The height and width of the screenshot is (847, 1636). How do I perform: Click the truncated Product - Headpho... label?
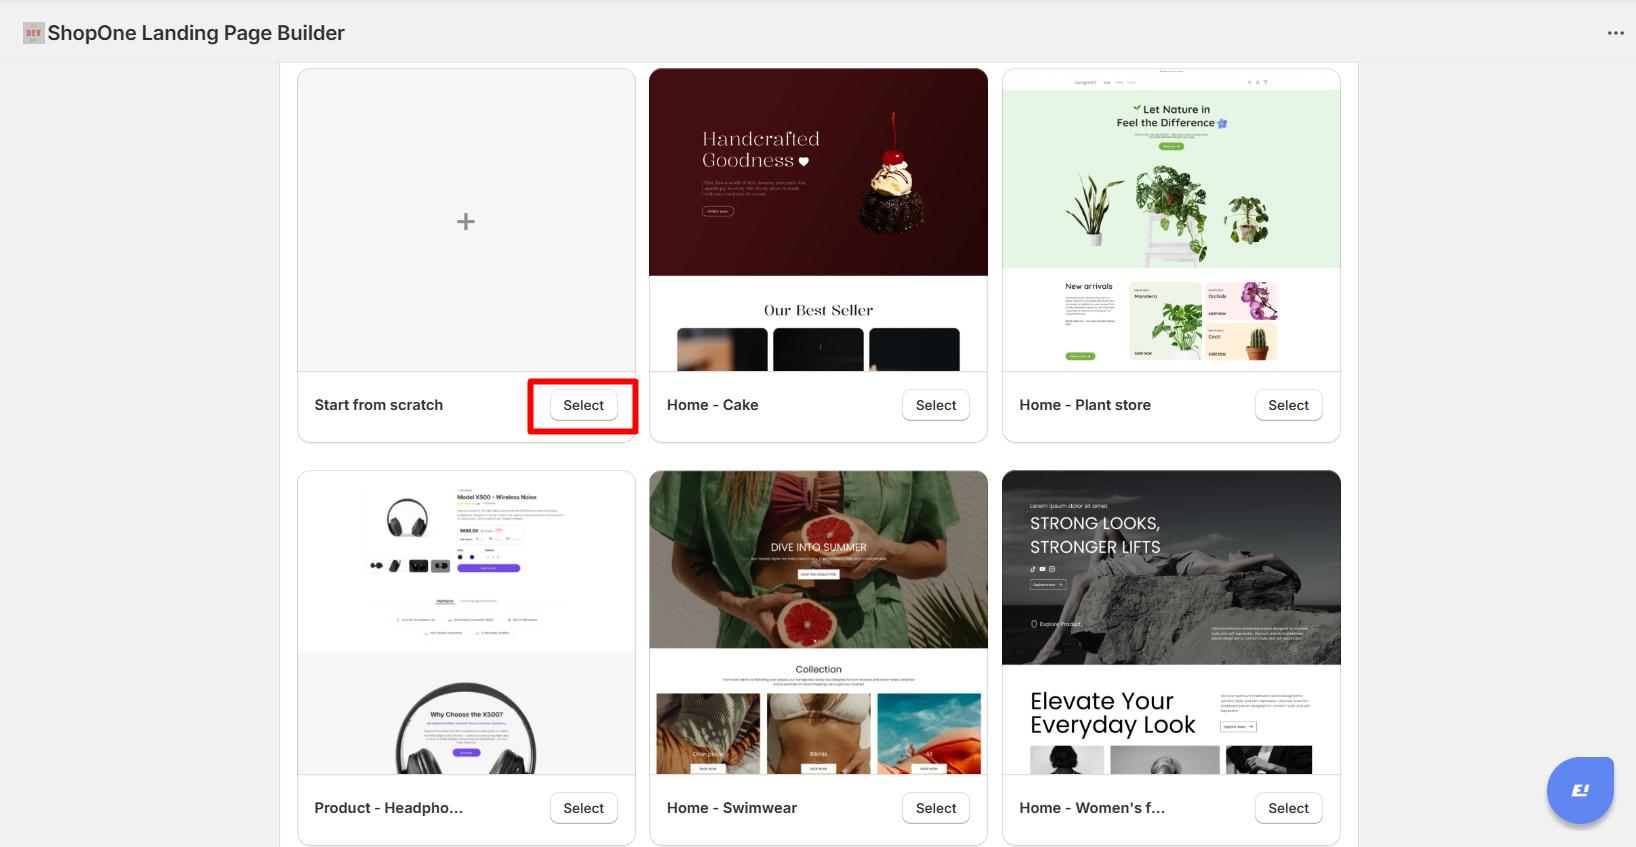point(389,808)
